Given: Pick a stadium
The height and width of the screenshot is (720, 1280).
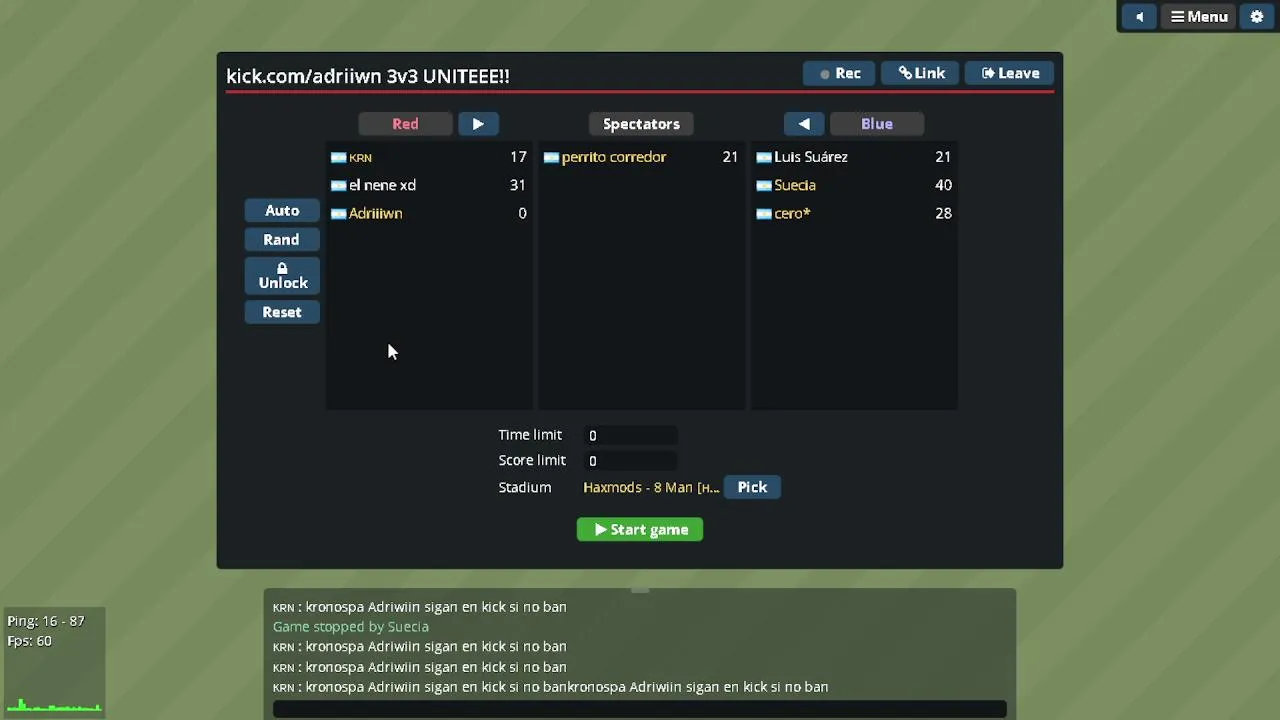Looking at the screenshot, I should click(752, 487).
